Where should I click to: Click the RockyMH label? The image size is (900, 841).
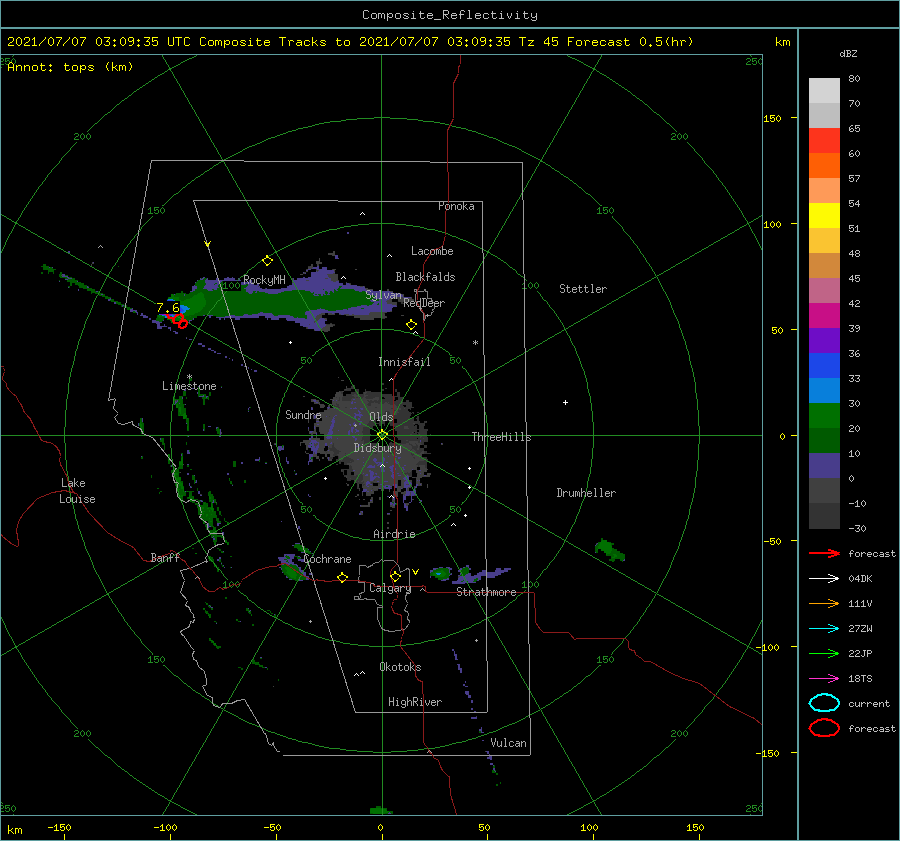264,280
